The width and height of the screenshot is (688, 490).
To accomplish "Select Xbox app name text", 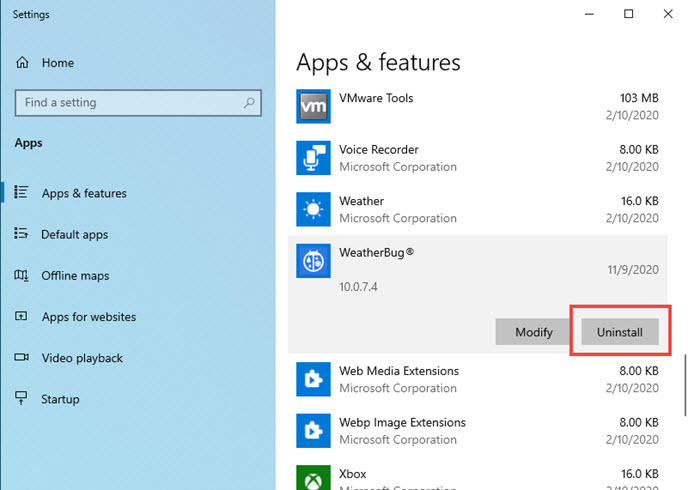I will (x=353, y=474).
